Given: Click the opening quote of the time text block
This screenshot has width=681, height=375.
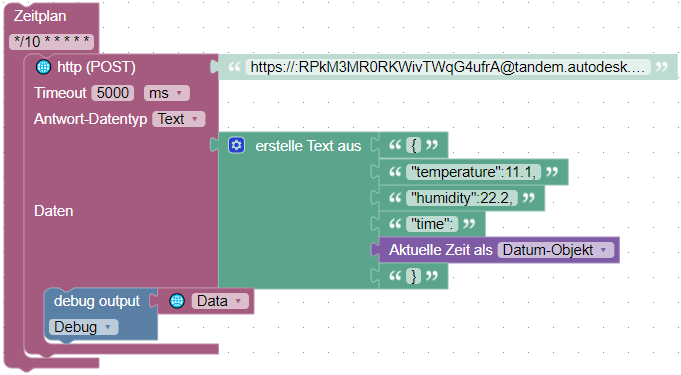Looking at the screenshot, I should (x=395, y=224).
